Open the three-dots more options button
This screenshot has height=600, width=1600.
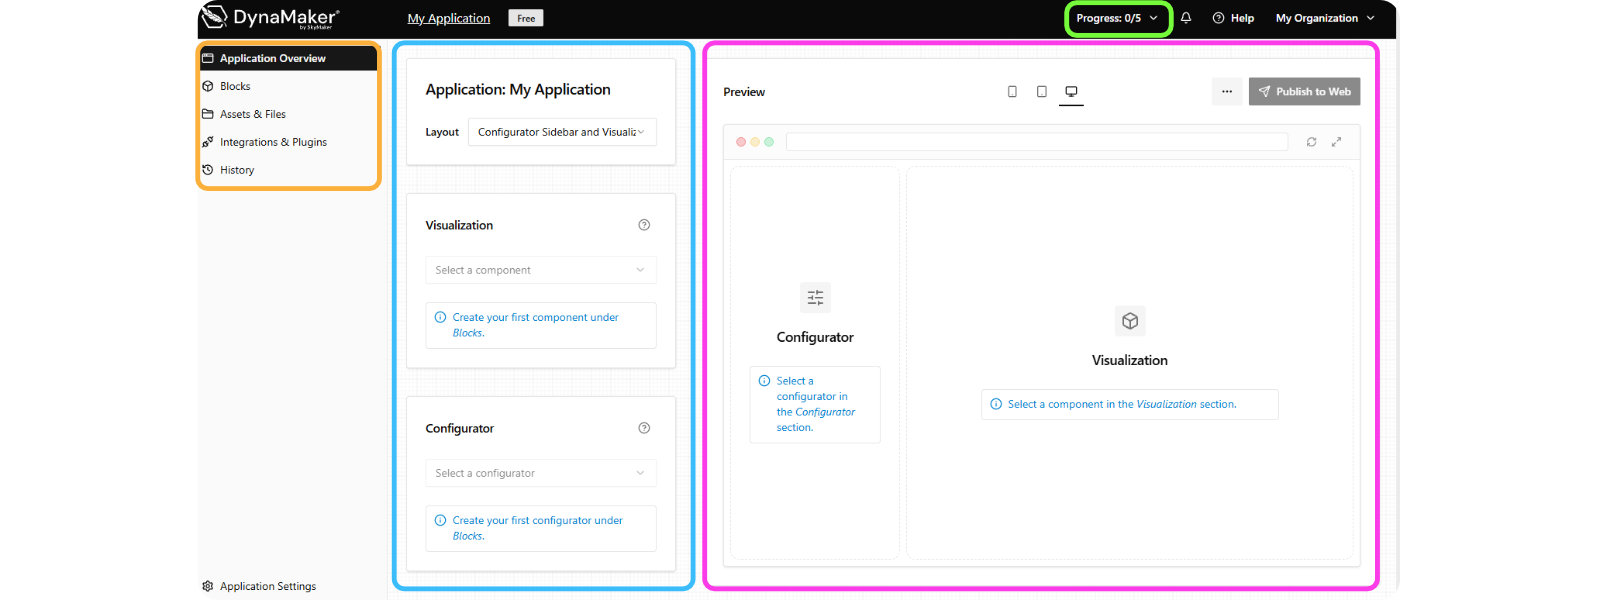pos(1227,91)
